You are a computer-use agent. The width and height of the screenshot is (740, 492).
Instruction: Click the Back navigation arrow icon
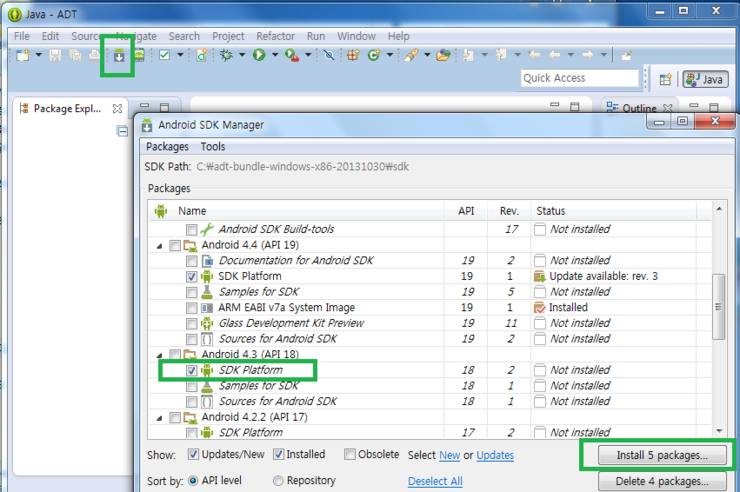[x=555, y=56]
